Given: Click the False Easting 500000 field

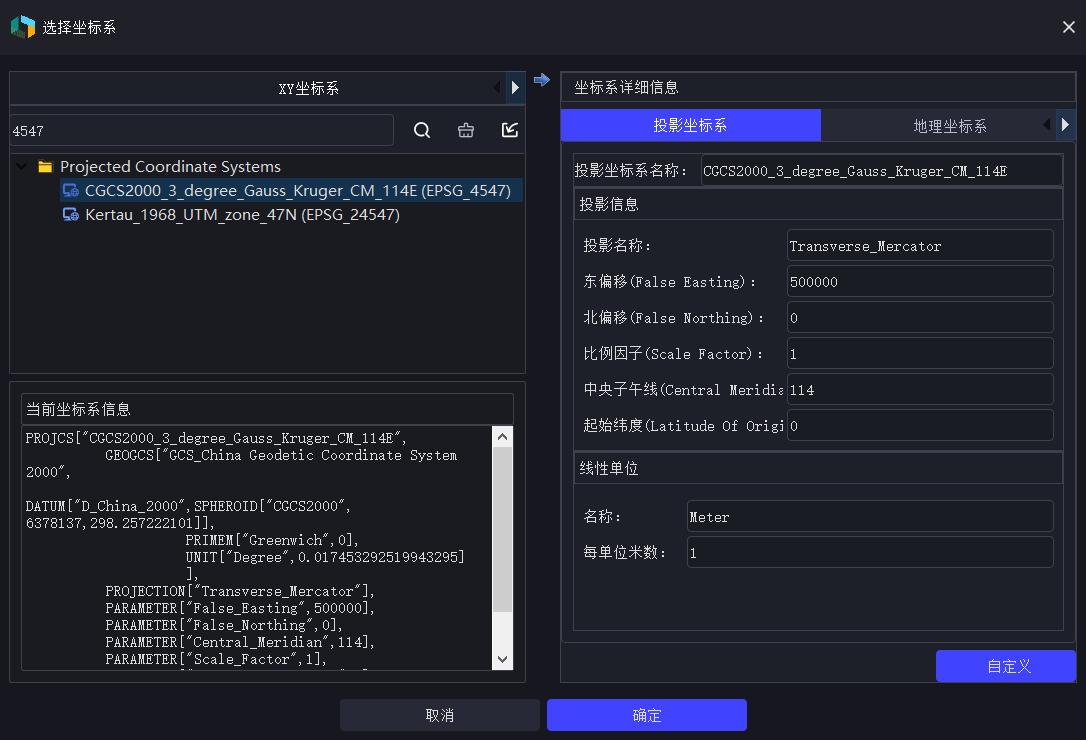Looking at the screenshot, I should tap(920, 282).
